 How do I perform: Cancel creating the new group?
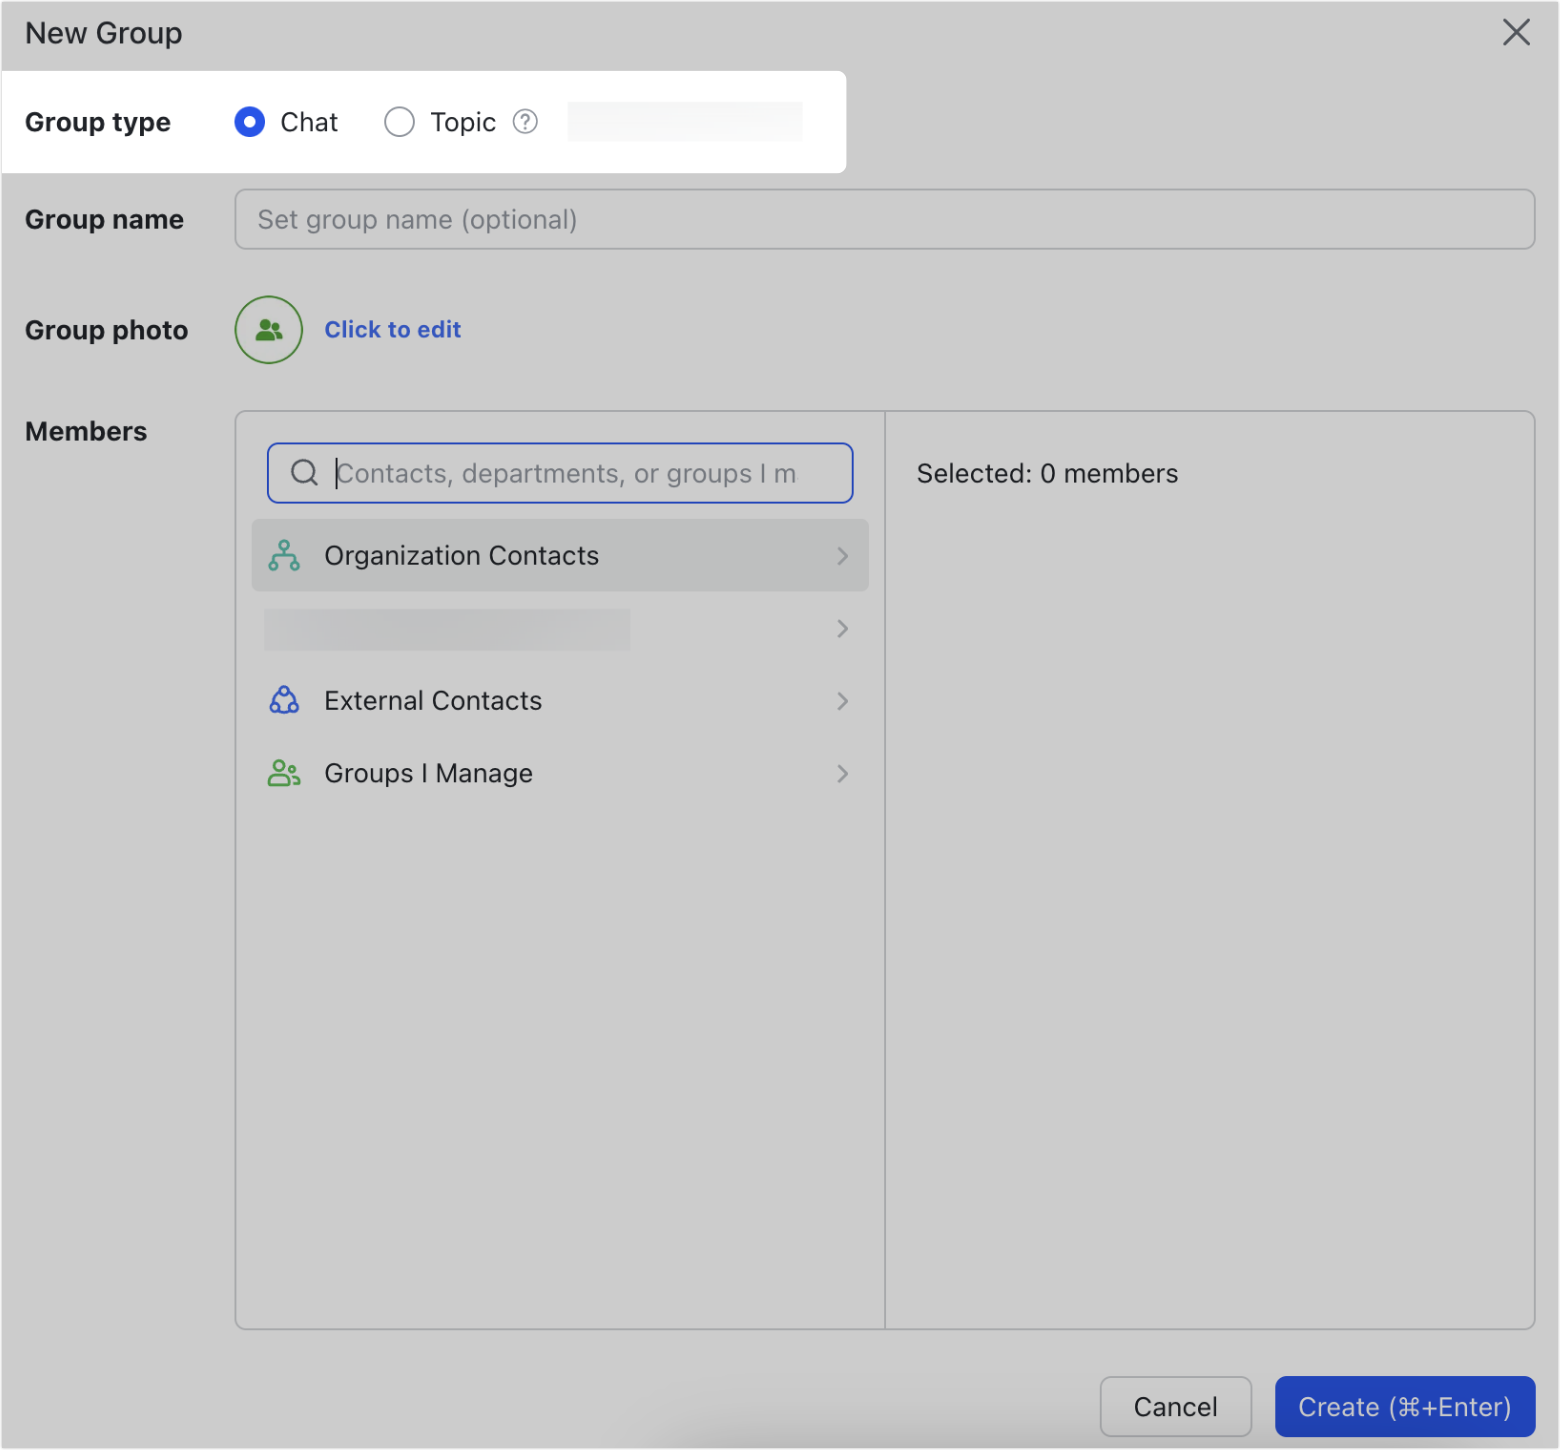click(1175, 1406)
